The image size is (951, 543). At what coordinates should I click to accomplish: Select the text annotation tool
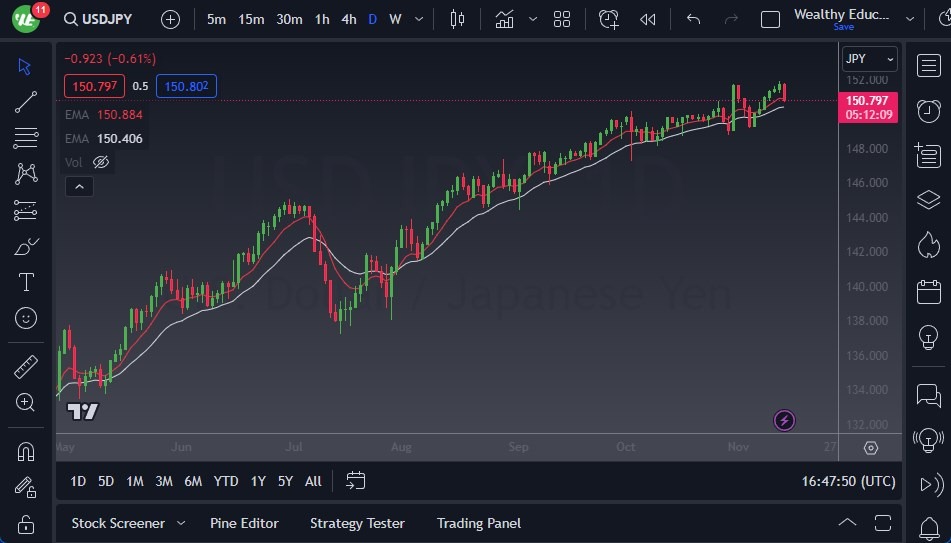(x=26, y=282)
